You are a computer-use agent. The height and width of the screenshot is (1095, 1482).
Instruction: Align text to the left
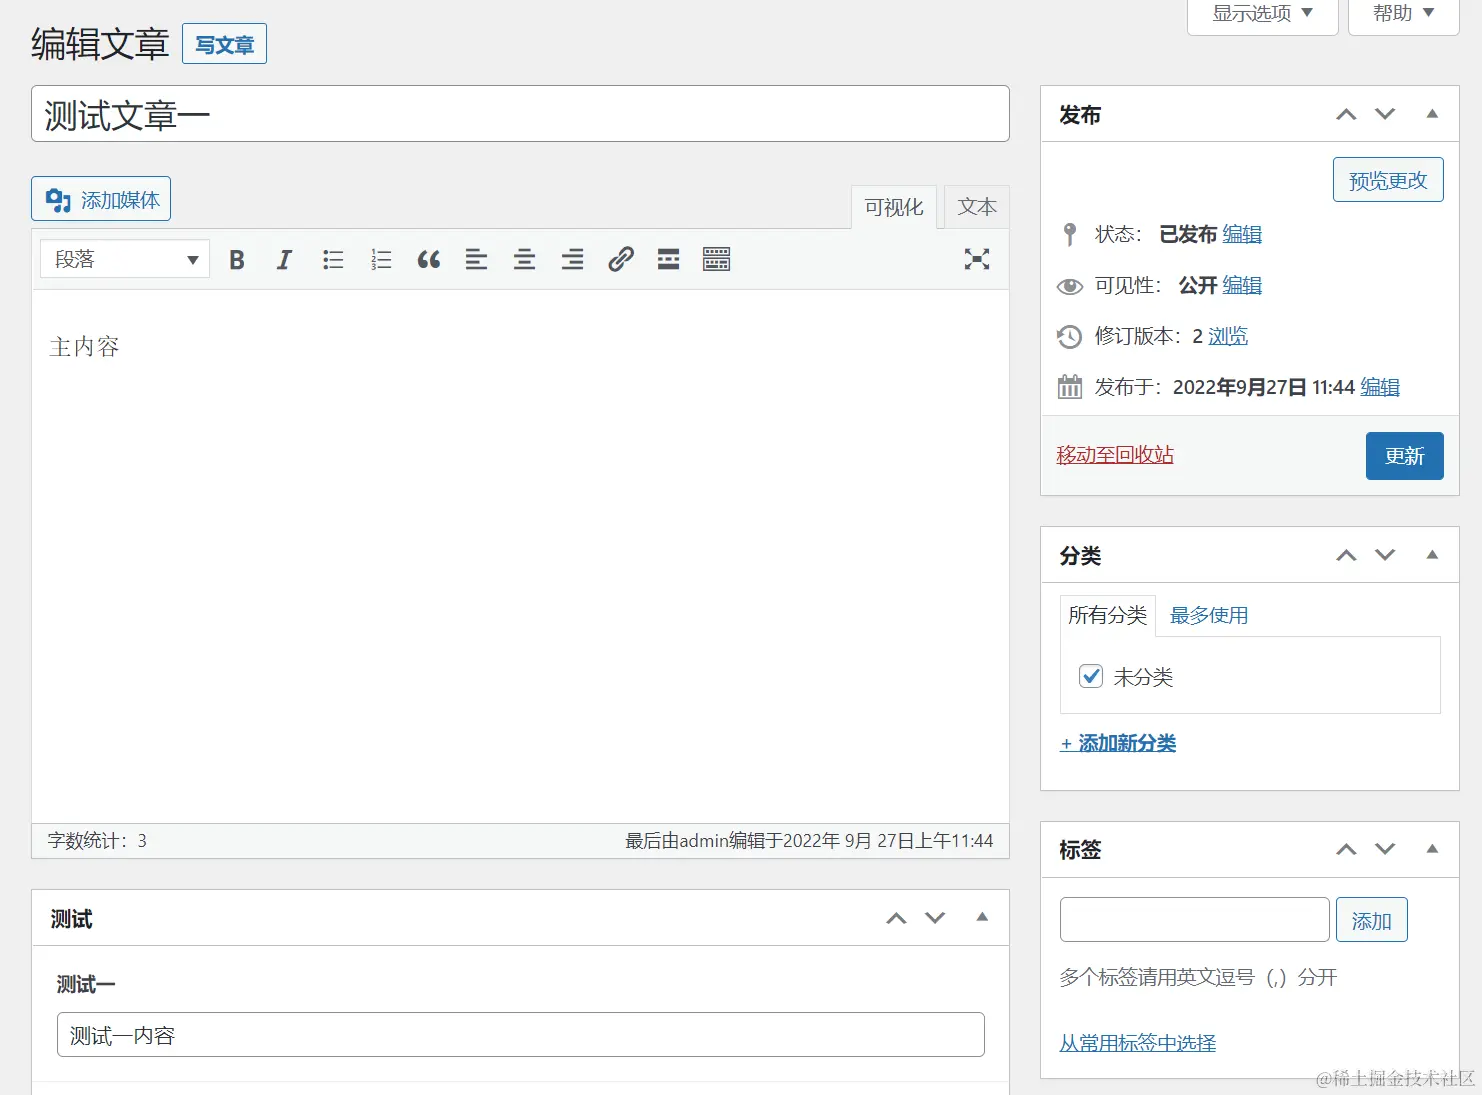point(477,260)
